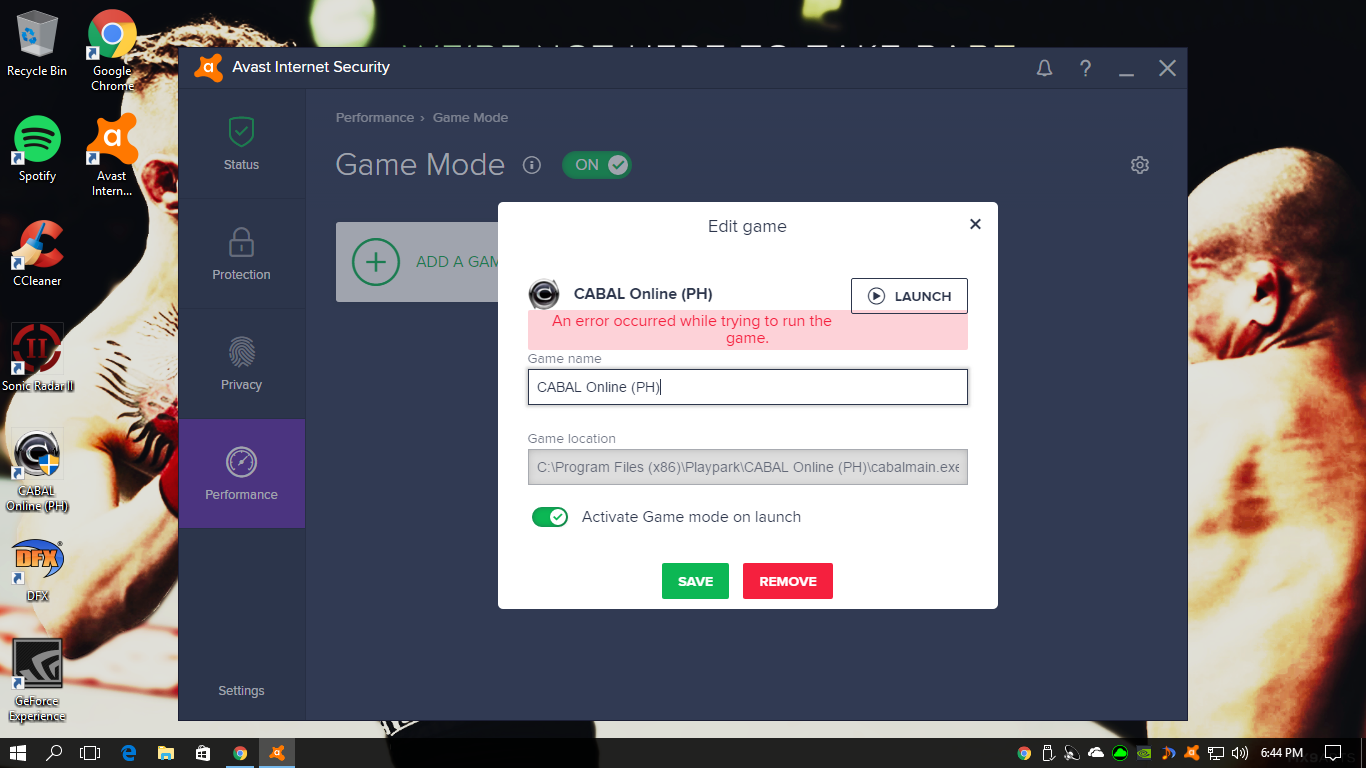
Task: Click the Game location path field
Action: (x=748, y=467)
